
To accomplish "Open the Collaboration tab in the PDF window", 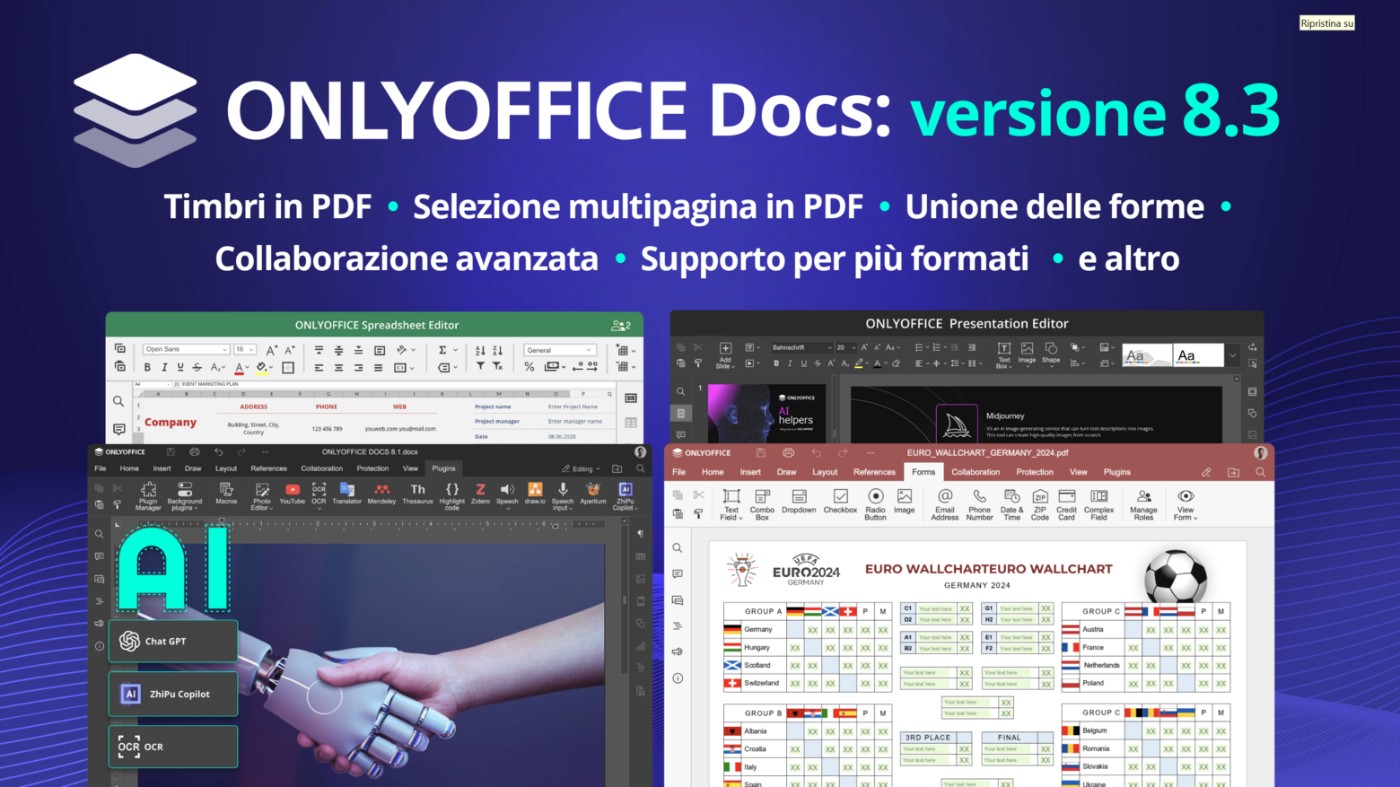I will (x=975, y=472).
